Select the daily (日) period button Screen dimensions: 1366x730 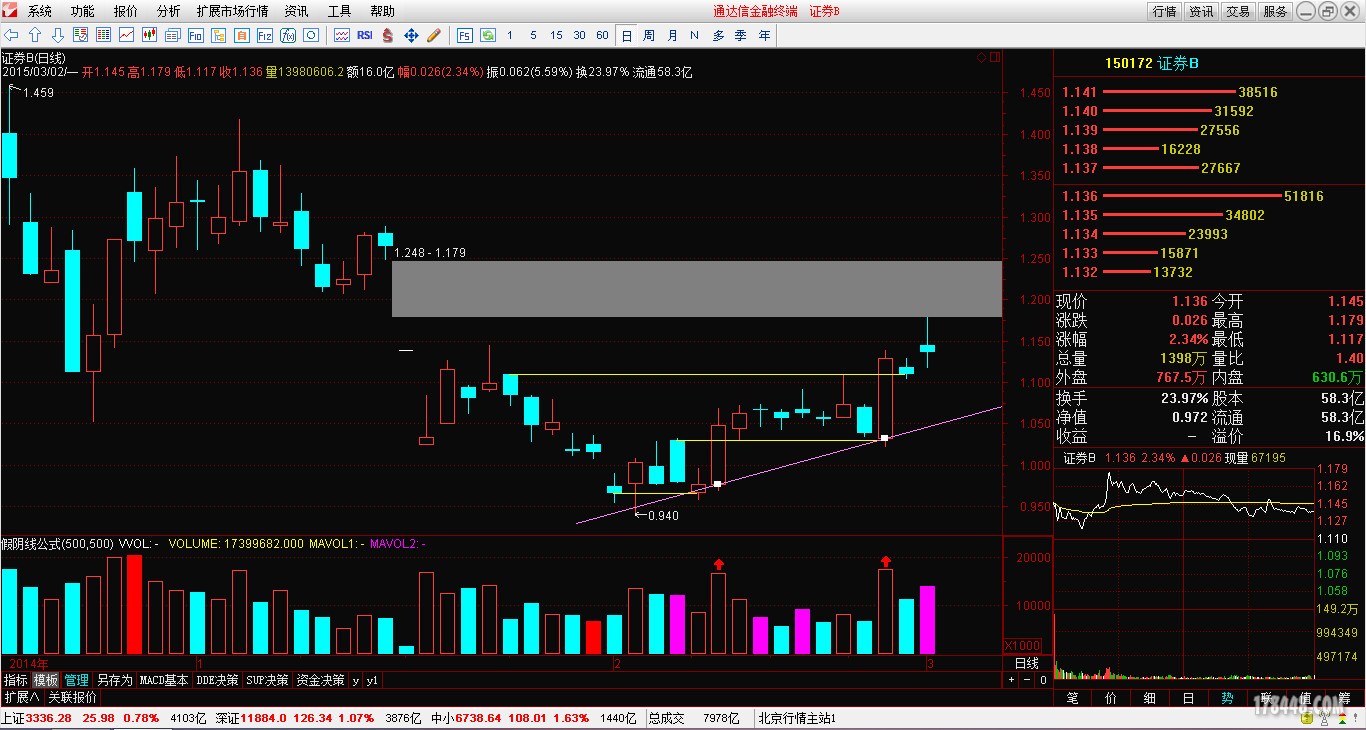627,35
